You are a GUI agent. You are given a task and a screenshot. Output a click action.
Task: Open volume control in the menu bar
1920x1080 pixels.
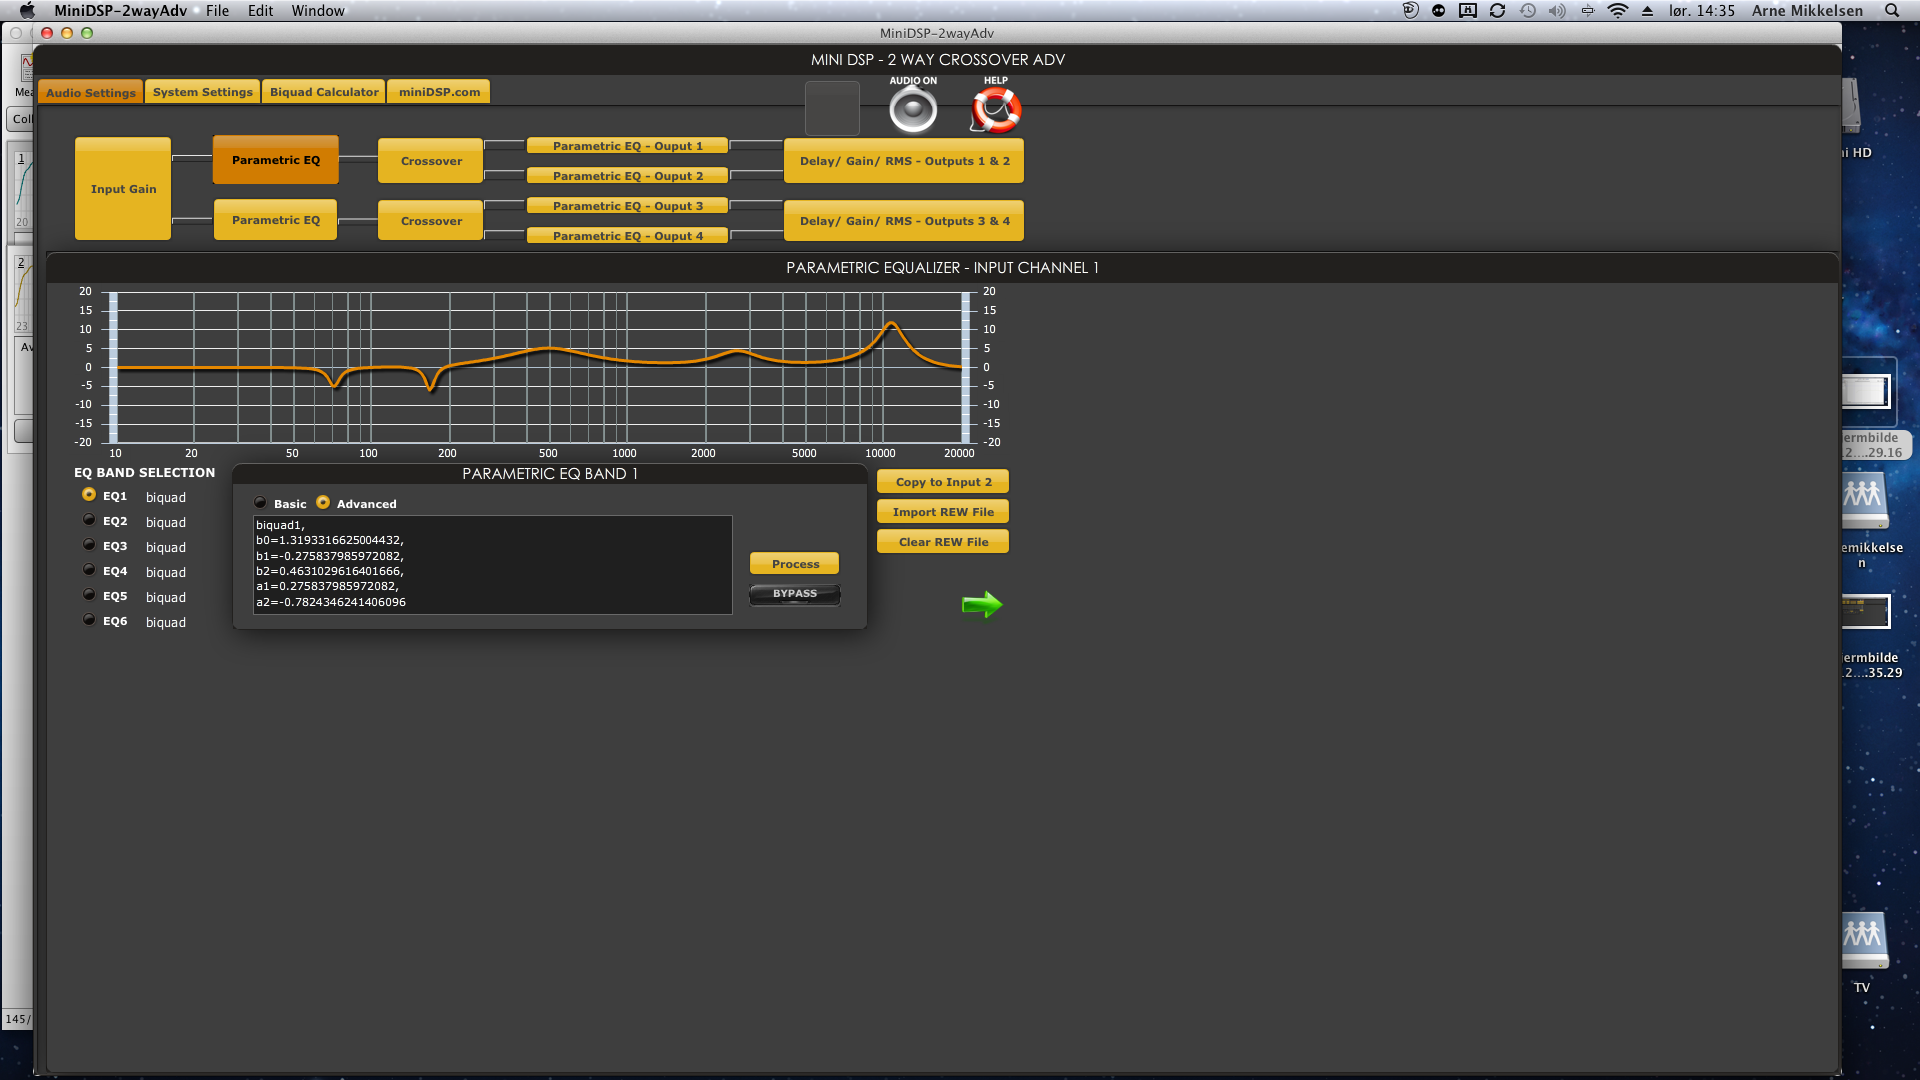(1557, 11)
